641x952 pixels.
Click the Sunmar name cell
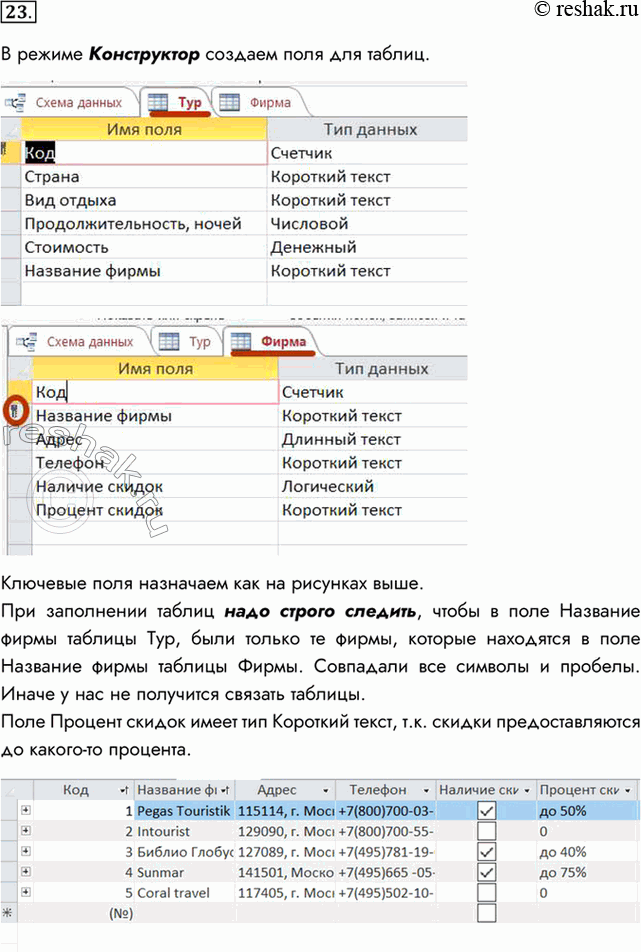pos(184,872)
